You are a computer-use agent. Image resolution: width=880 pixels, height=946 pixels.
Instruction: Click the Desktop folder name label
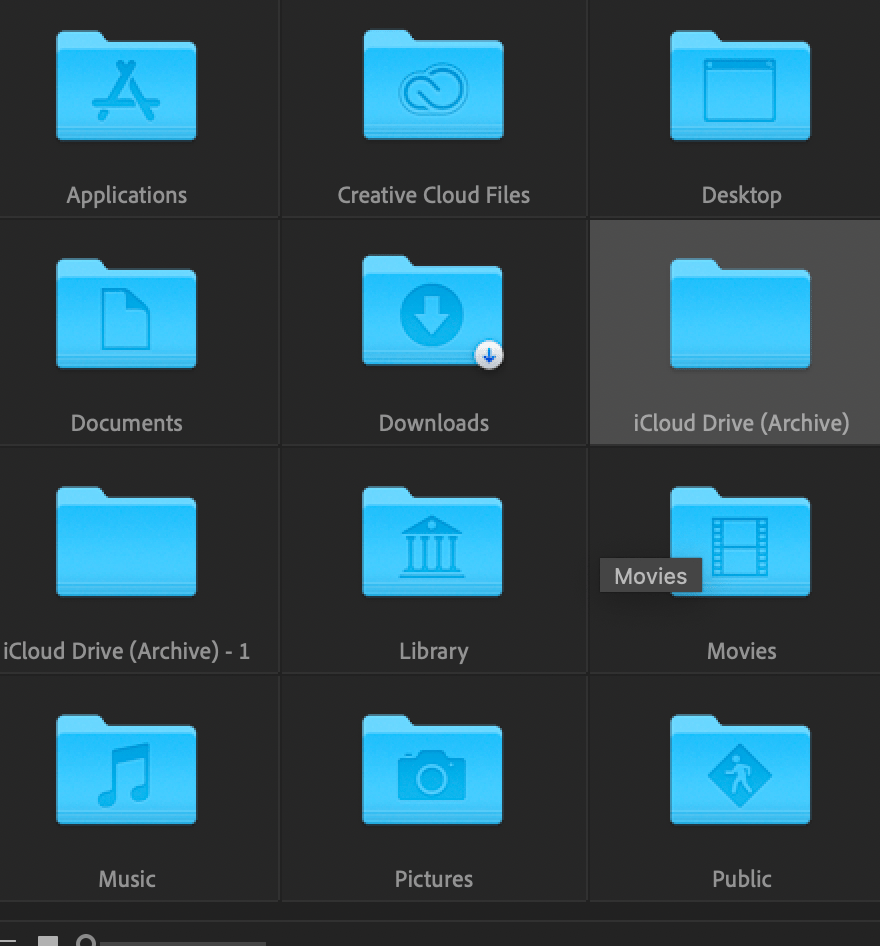coord(741,195)
